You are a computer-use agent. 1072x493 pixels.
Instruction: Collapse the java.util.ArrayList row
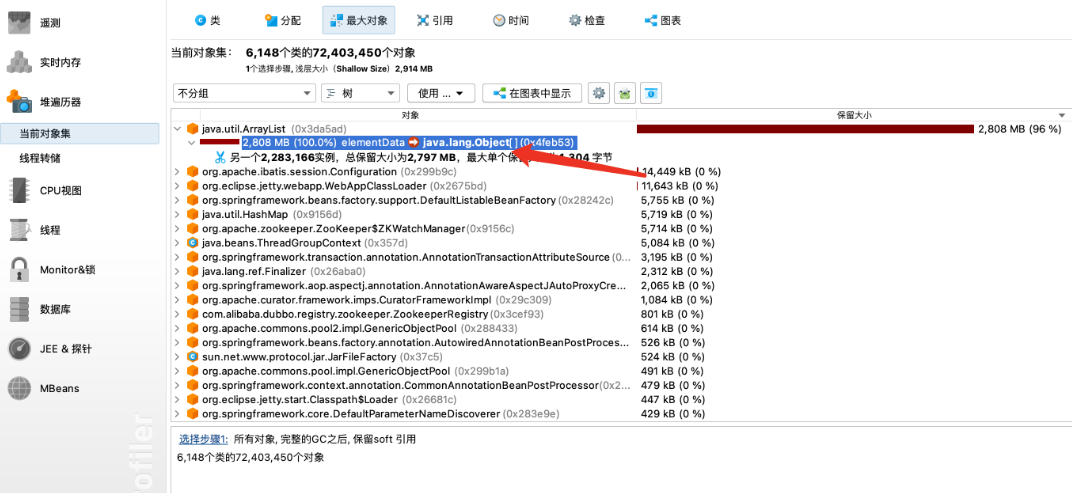pos(178,129)
